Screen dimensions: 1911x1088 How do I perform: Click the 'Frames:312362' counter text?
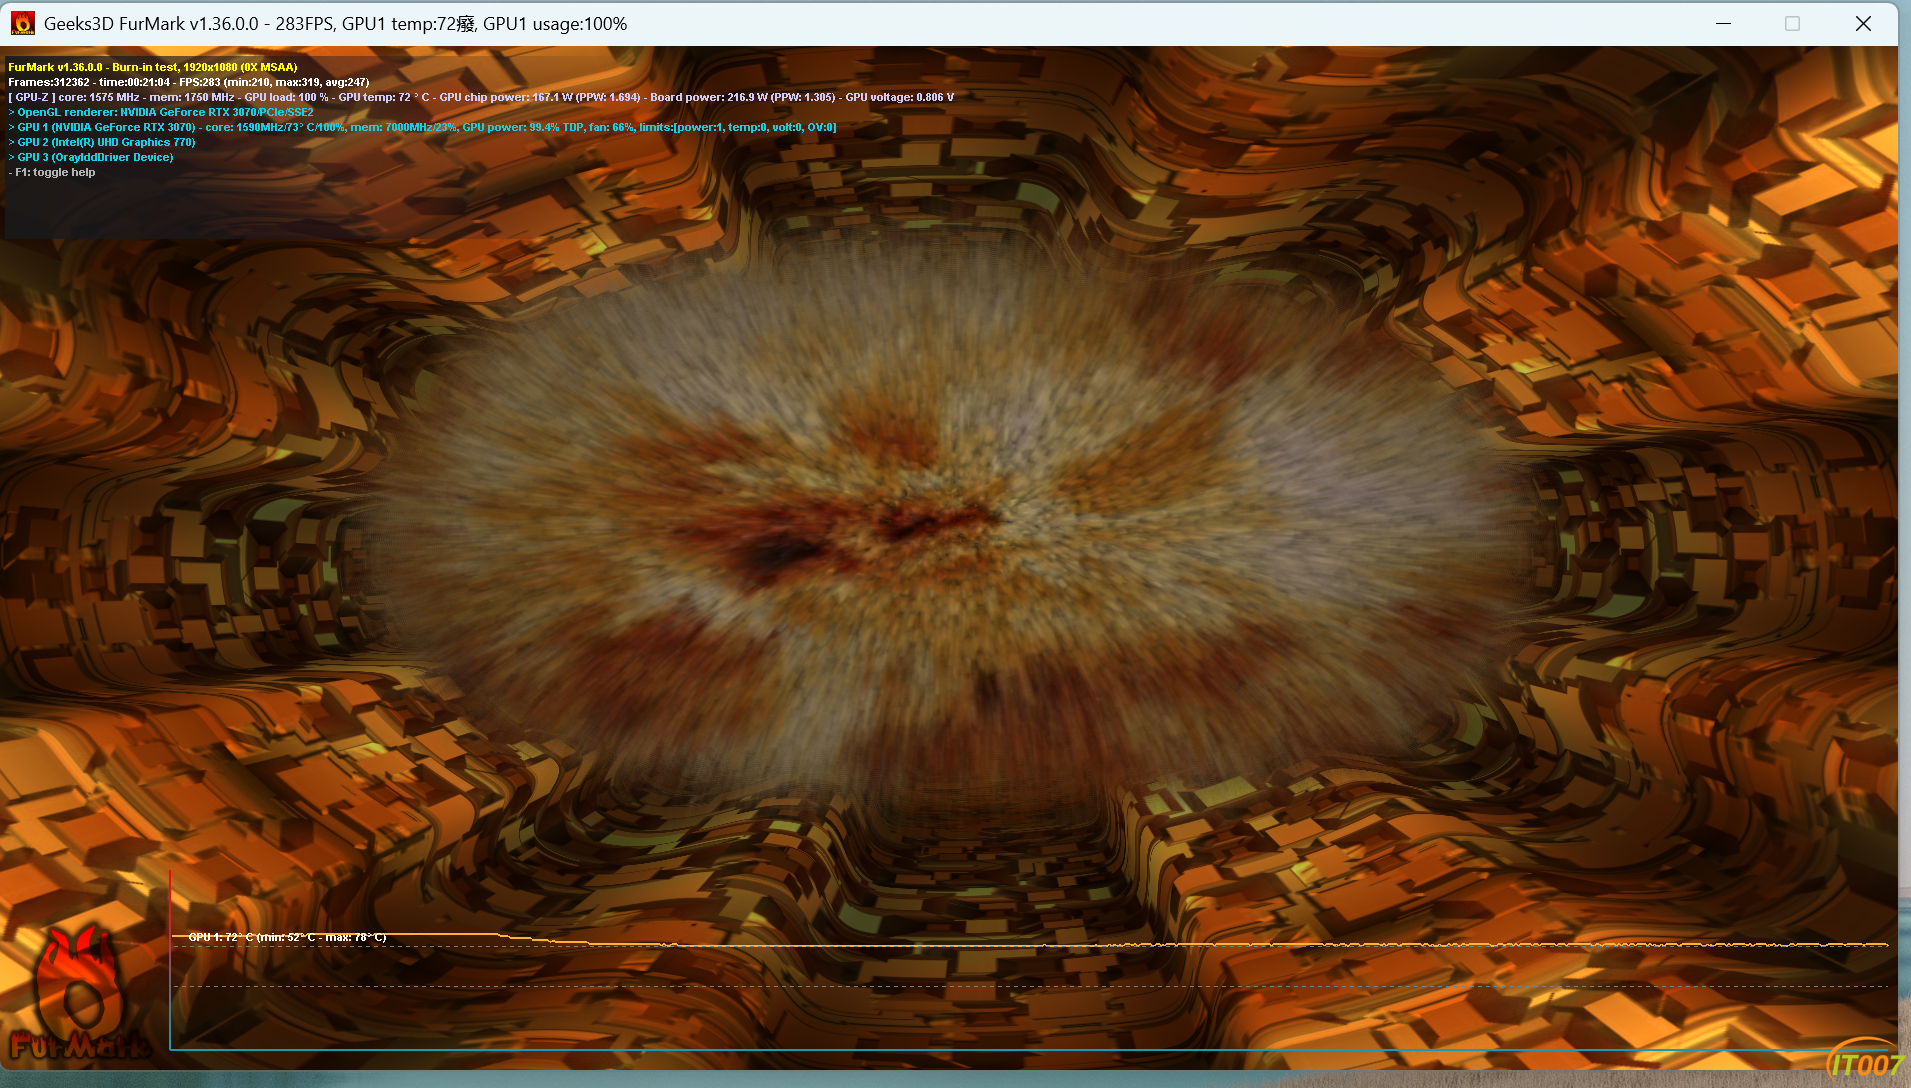tap(49, 82)
